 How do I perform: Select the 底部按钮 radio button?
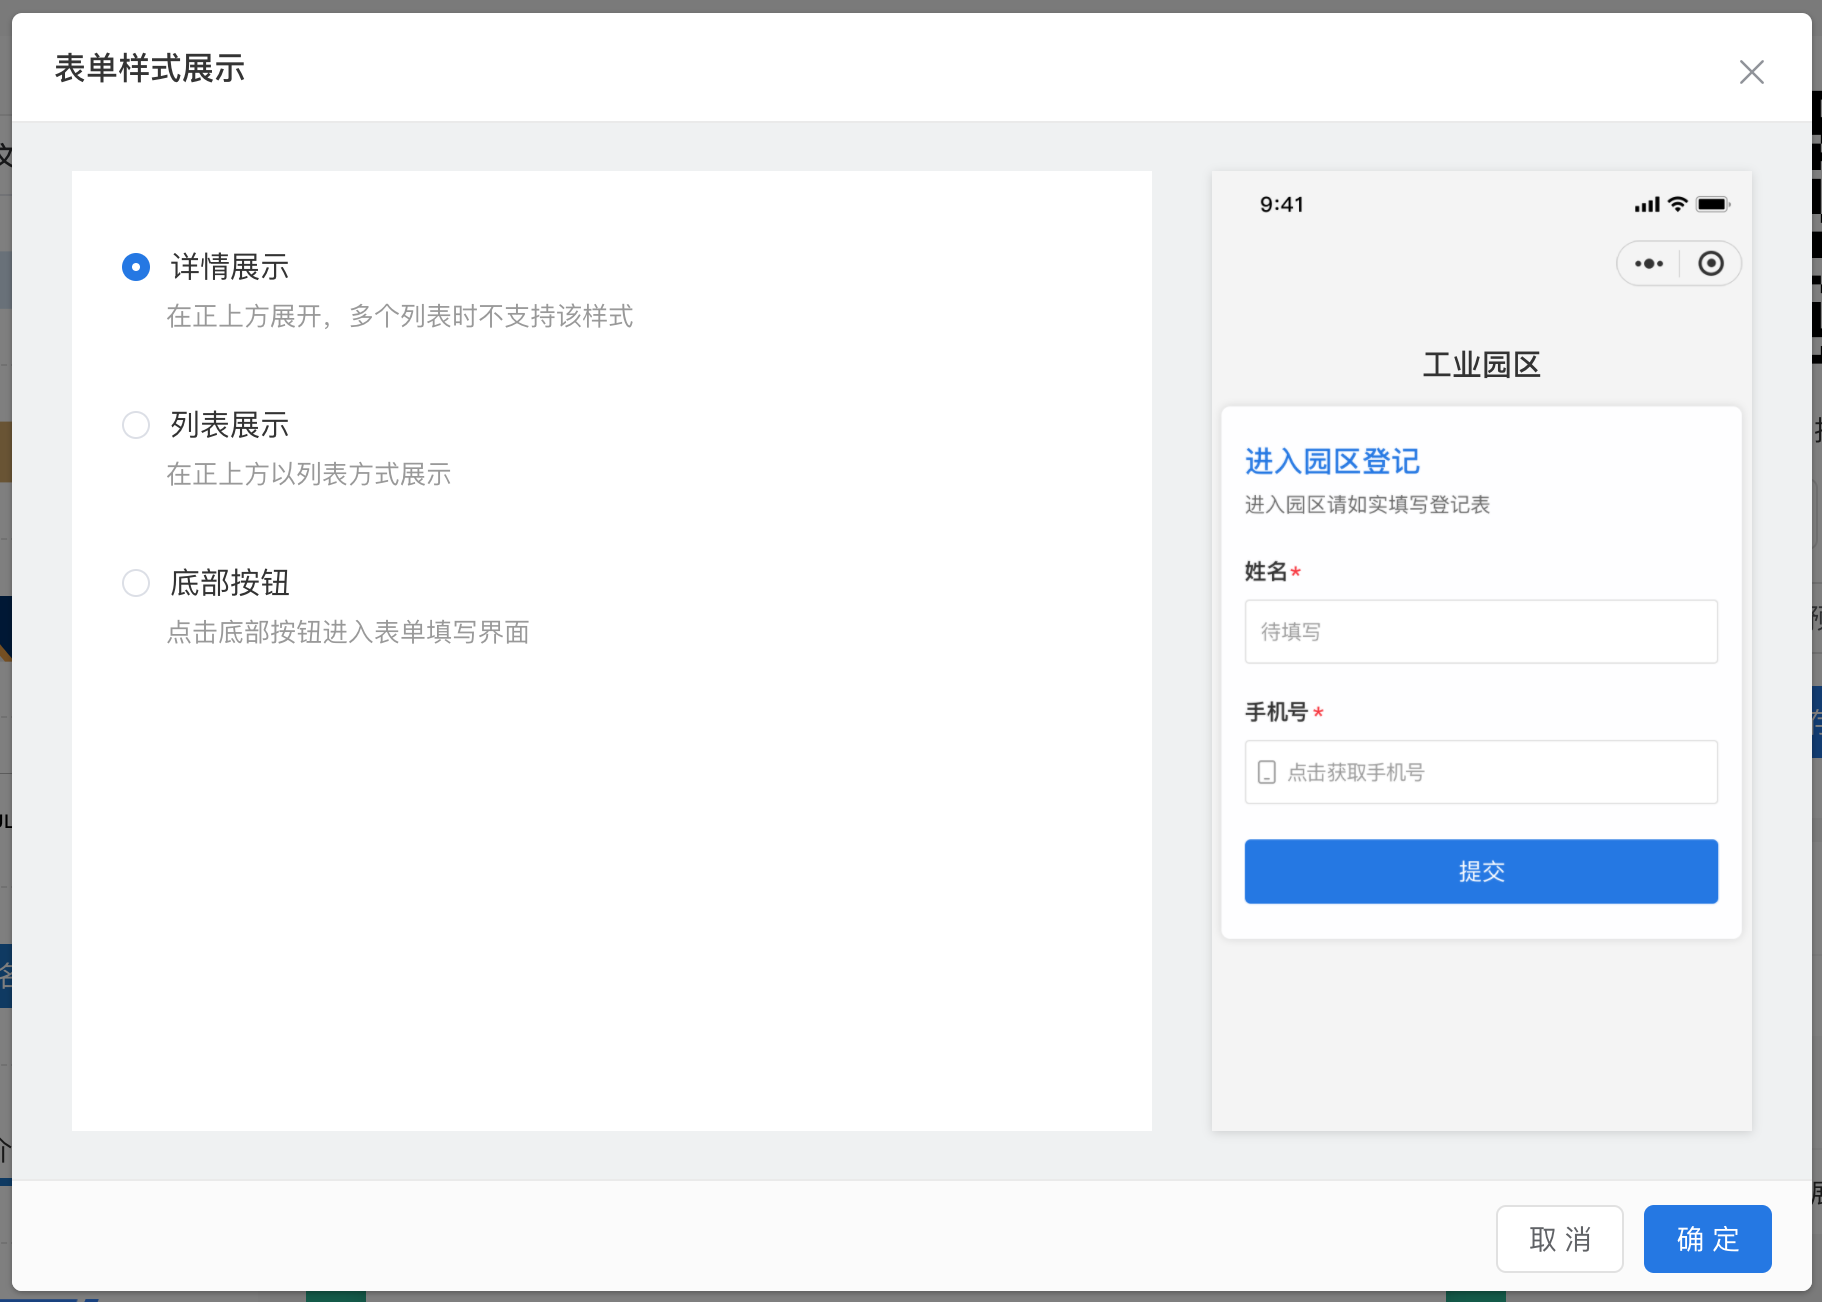tap(136, 583)
